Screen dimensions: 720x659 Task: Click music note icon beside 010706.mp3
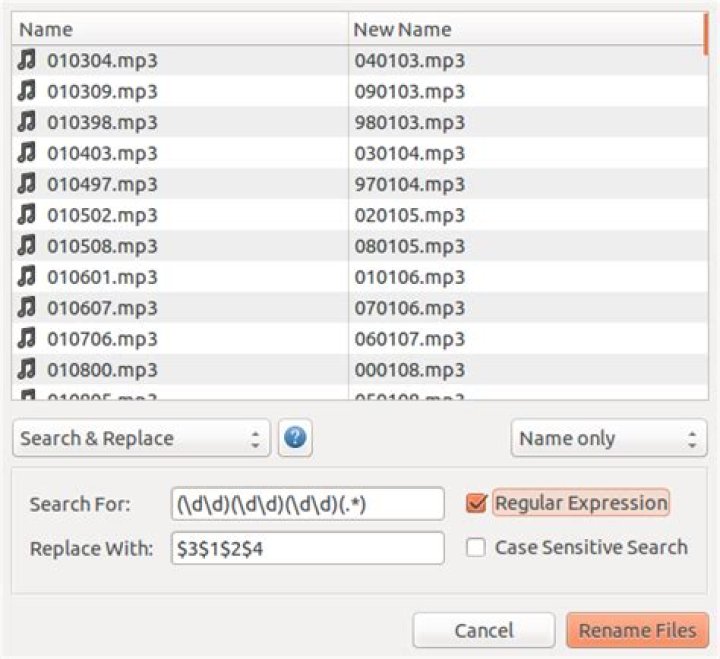pyautogui.click(x=27, y=338)
